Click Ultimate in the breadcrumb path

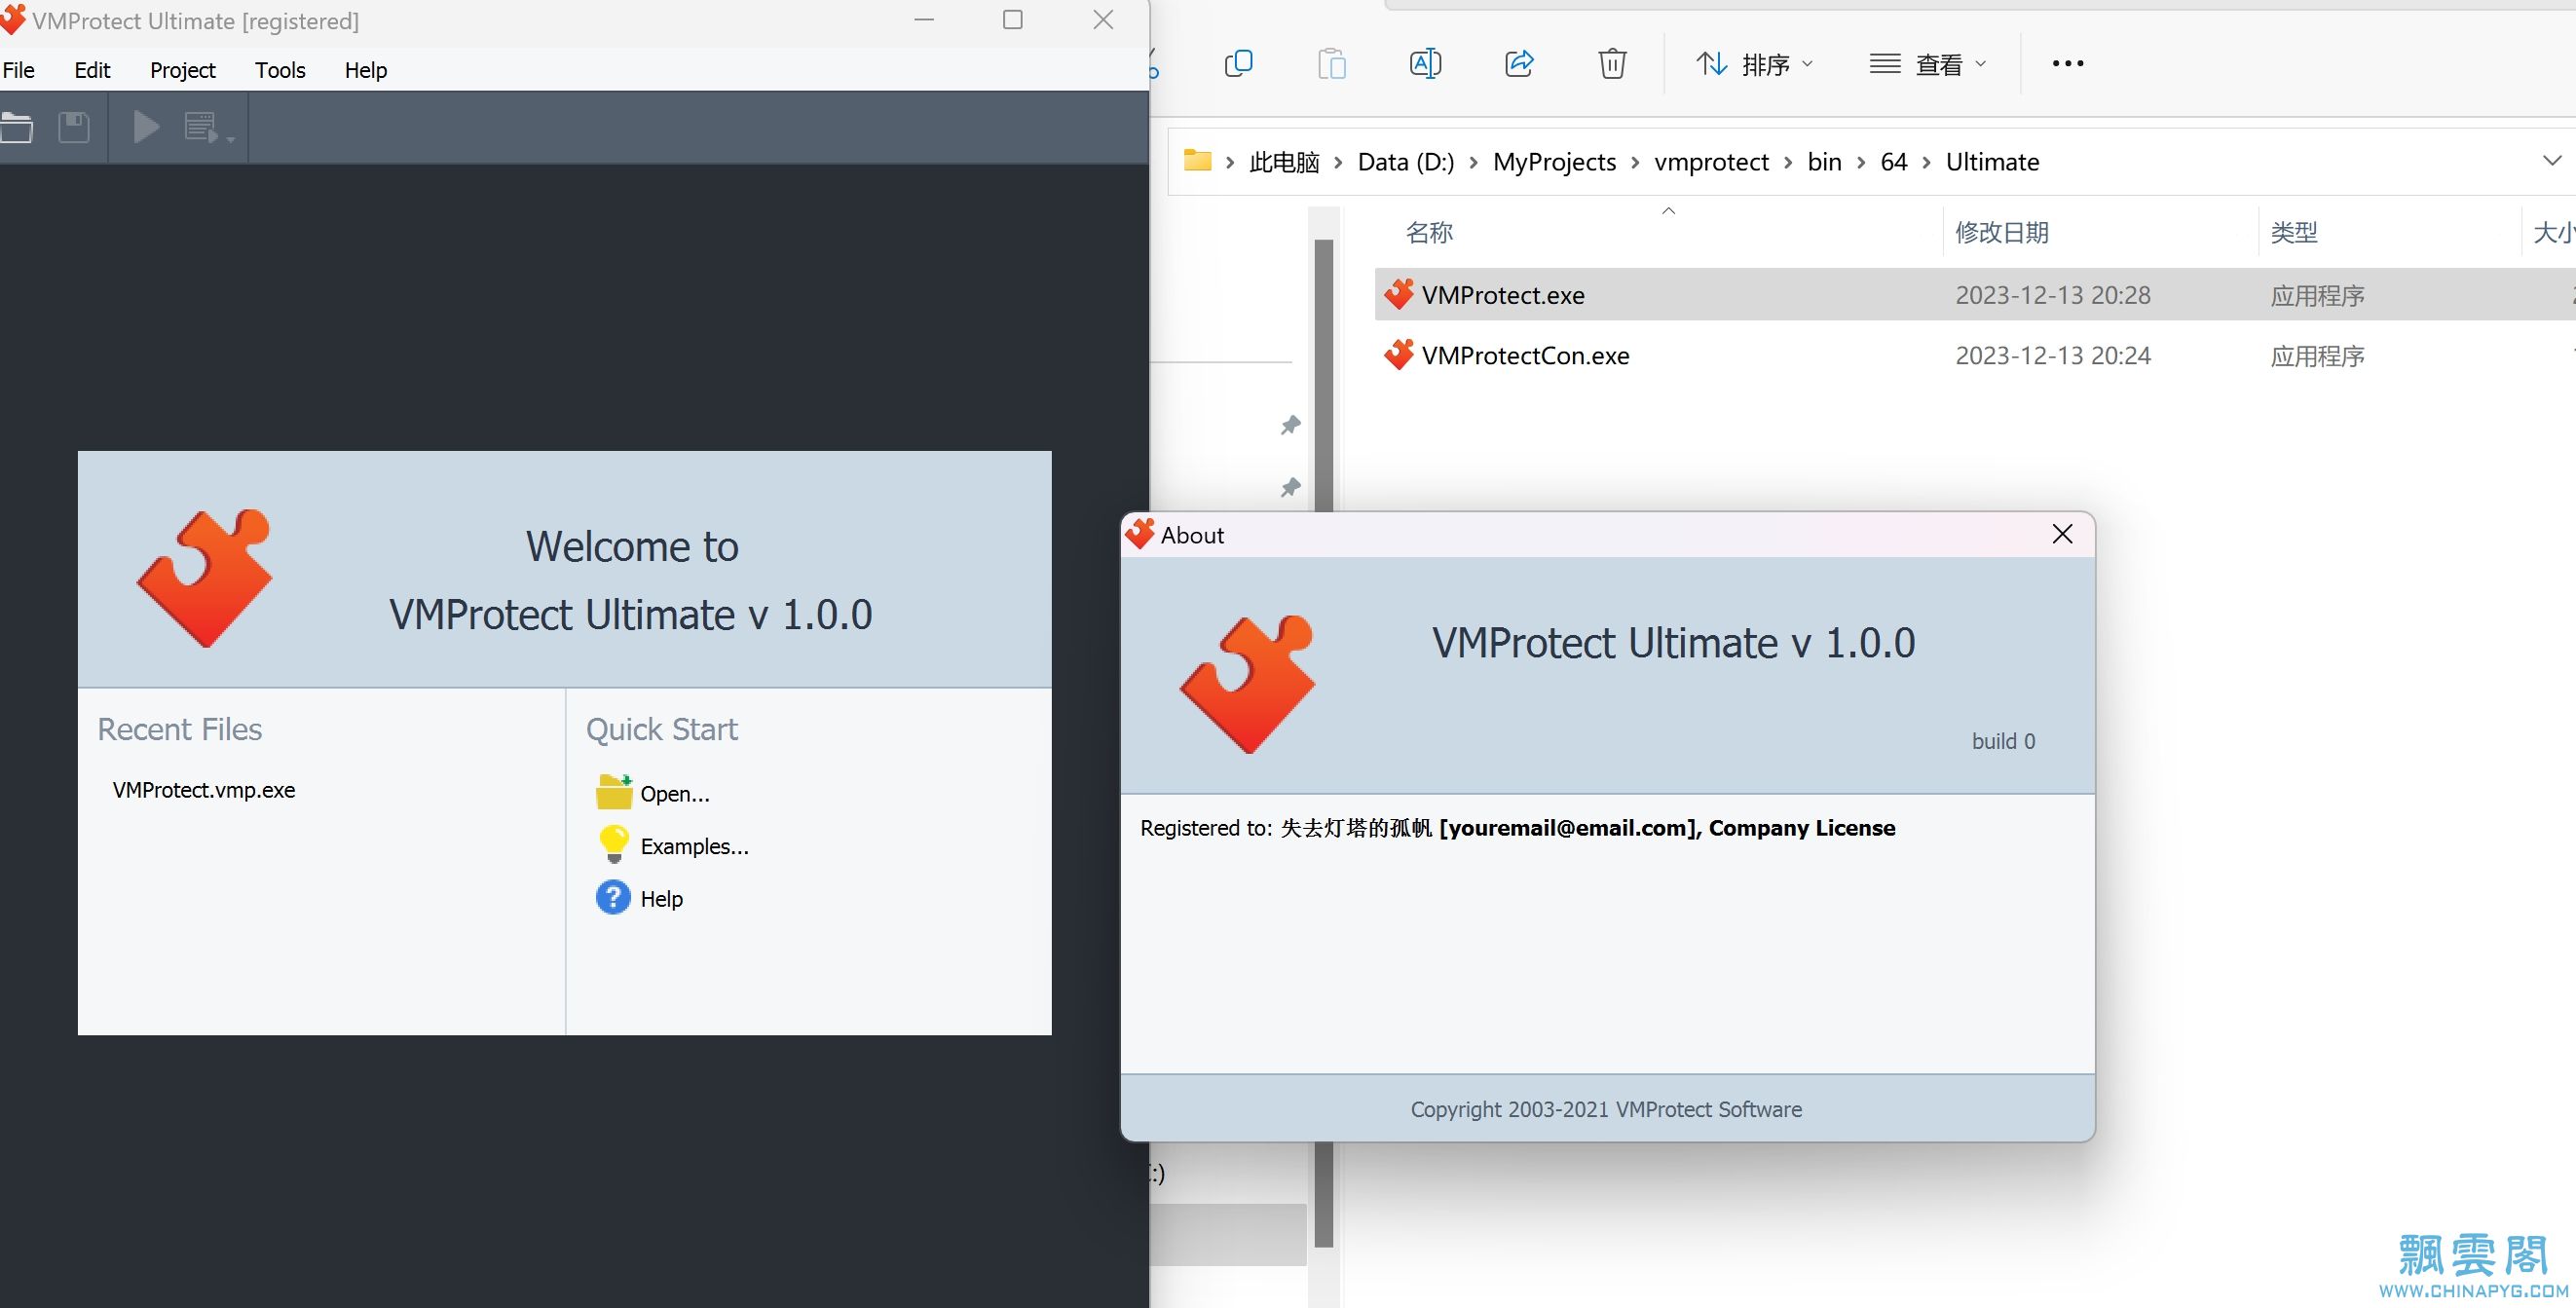pyautogui.click(x=1992, y=162)
